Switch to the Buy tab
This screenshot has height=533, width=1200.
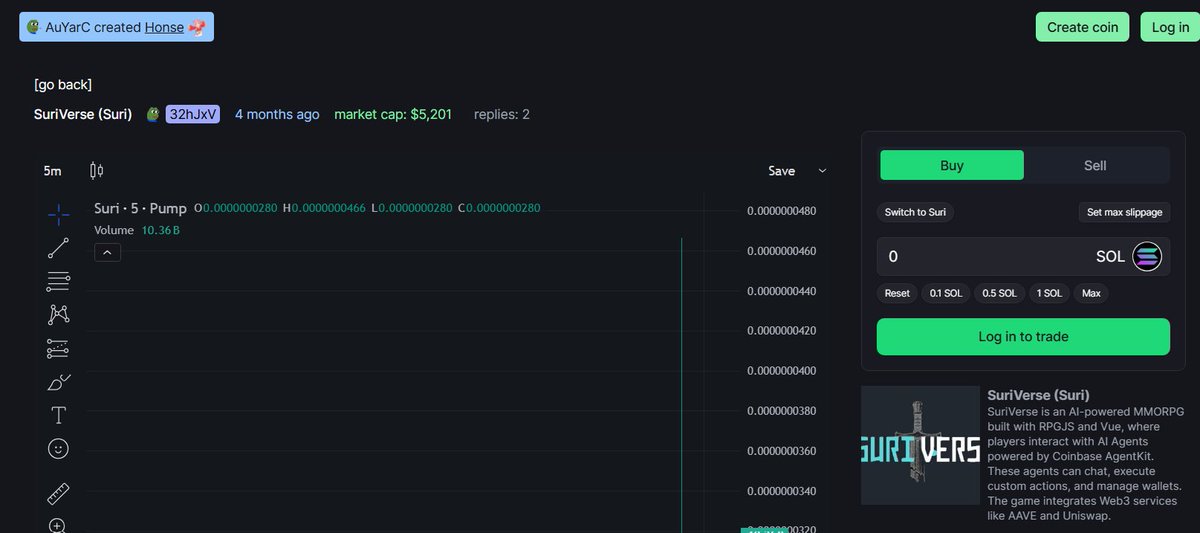pos(952,165)
